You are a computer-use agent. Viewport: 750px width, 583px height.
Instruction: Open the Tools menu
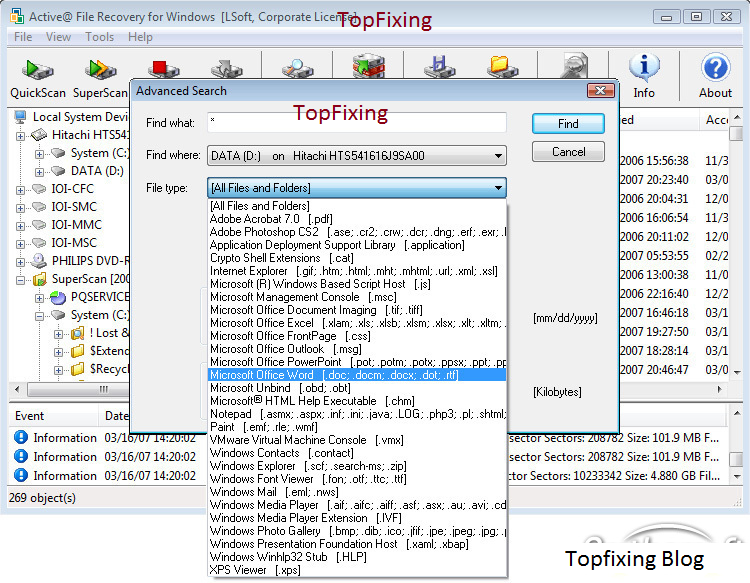[99, 37]
